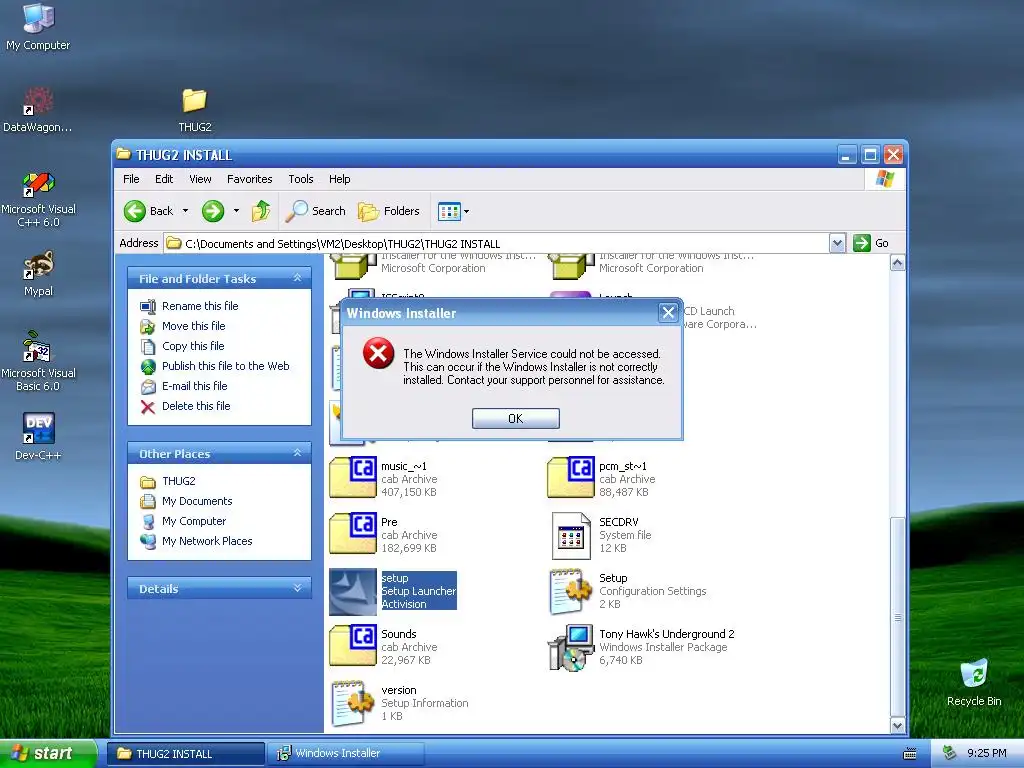Click OK in Windows Installer dialog

515,419
